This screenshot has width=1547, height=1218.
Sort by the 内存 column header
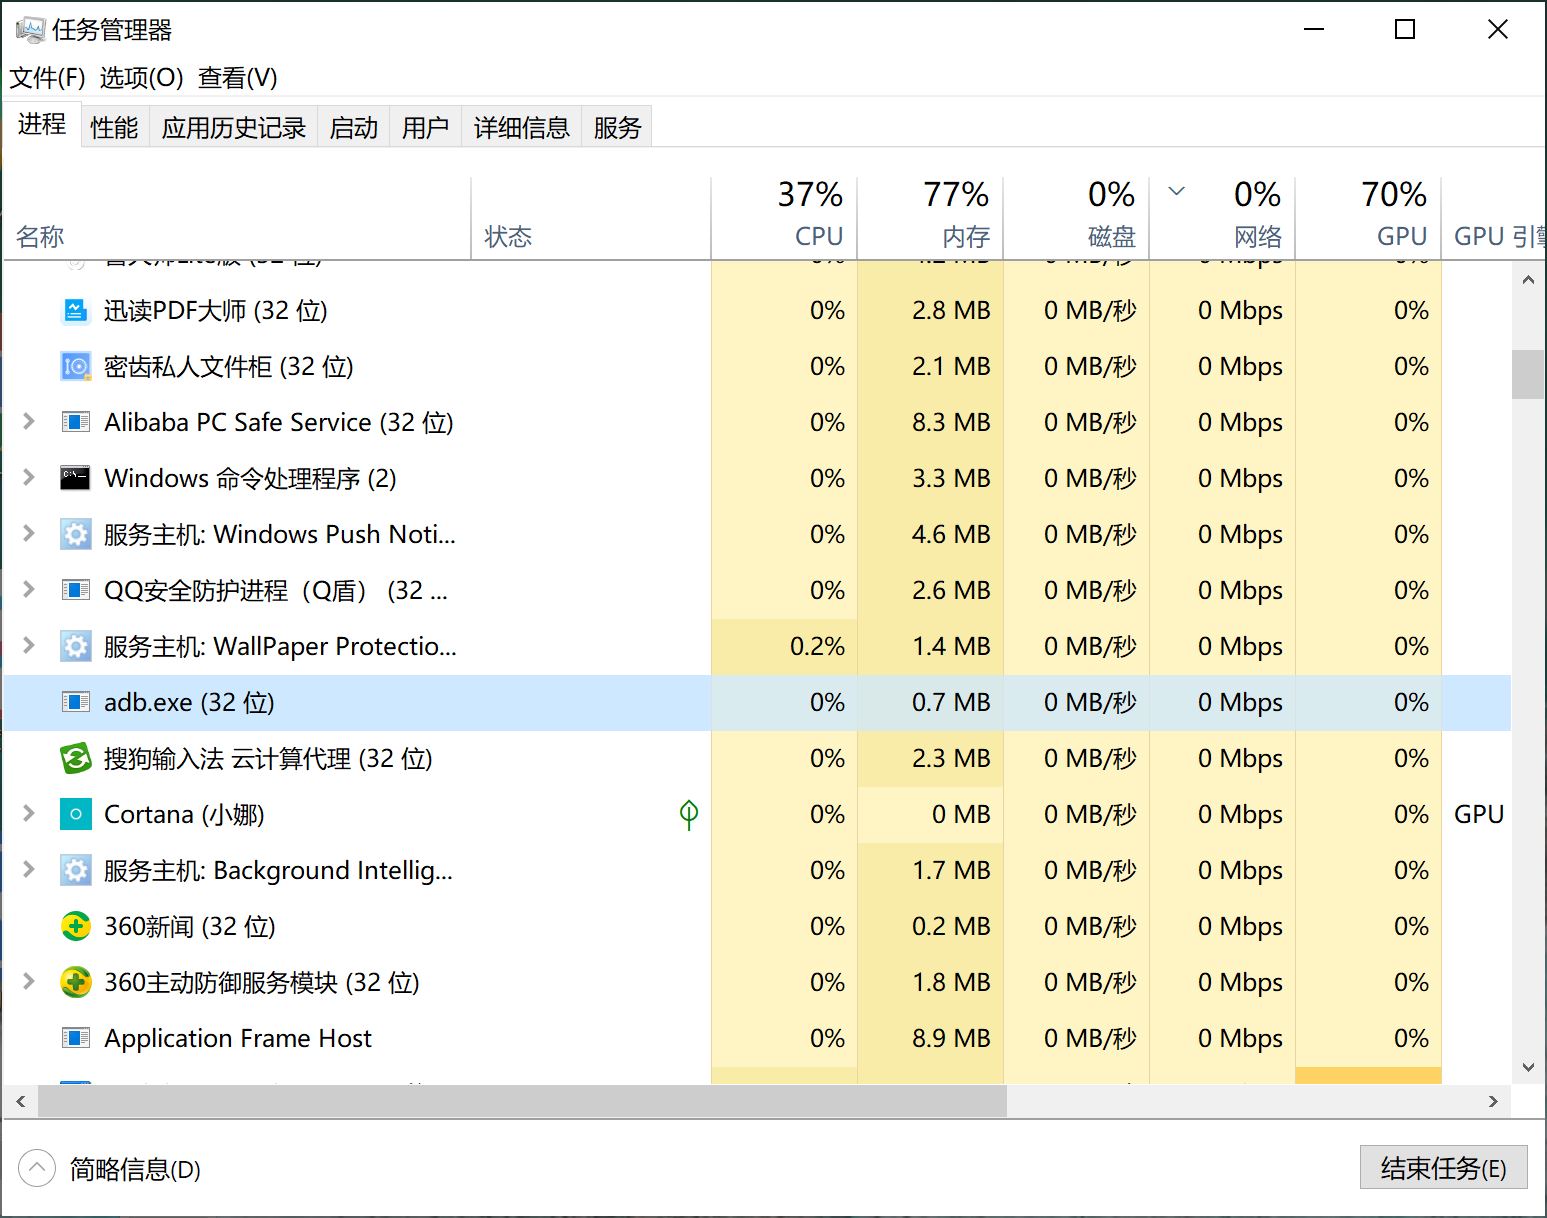point(930,218)
